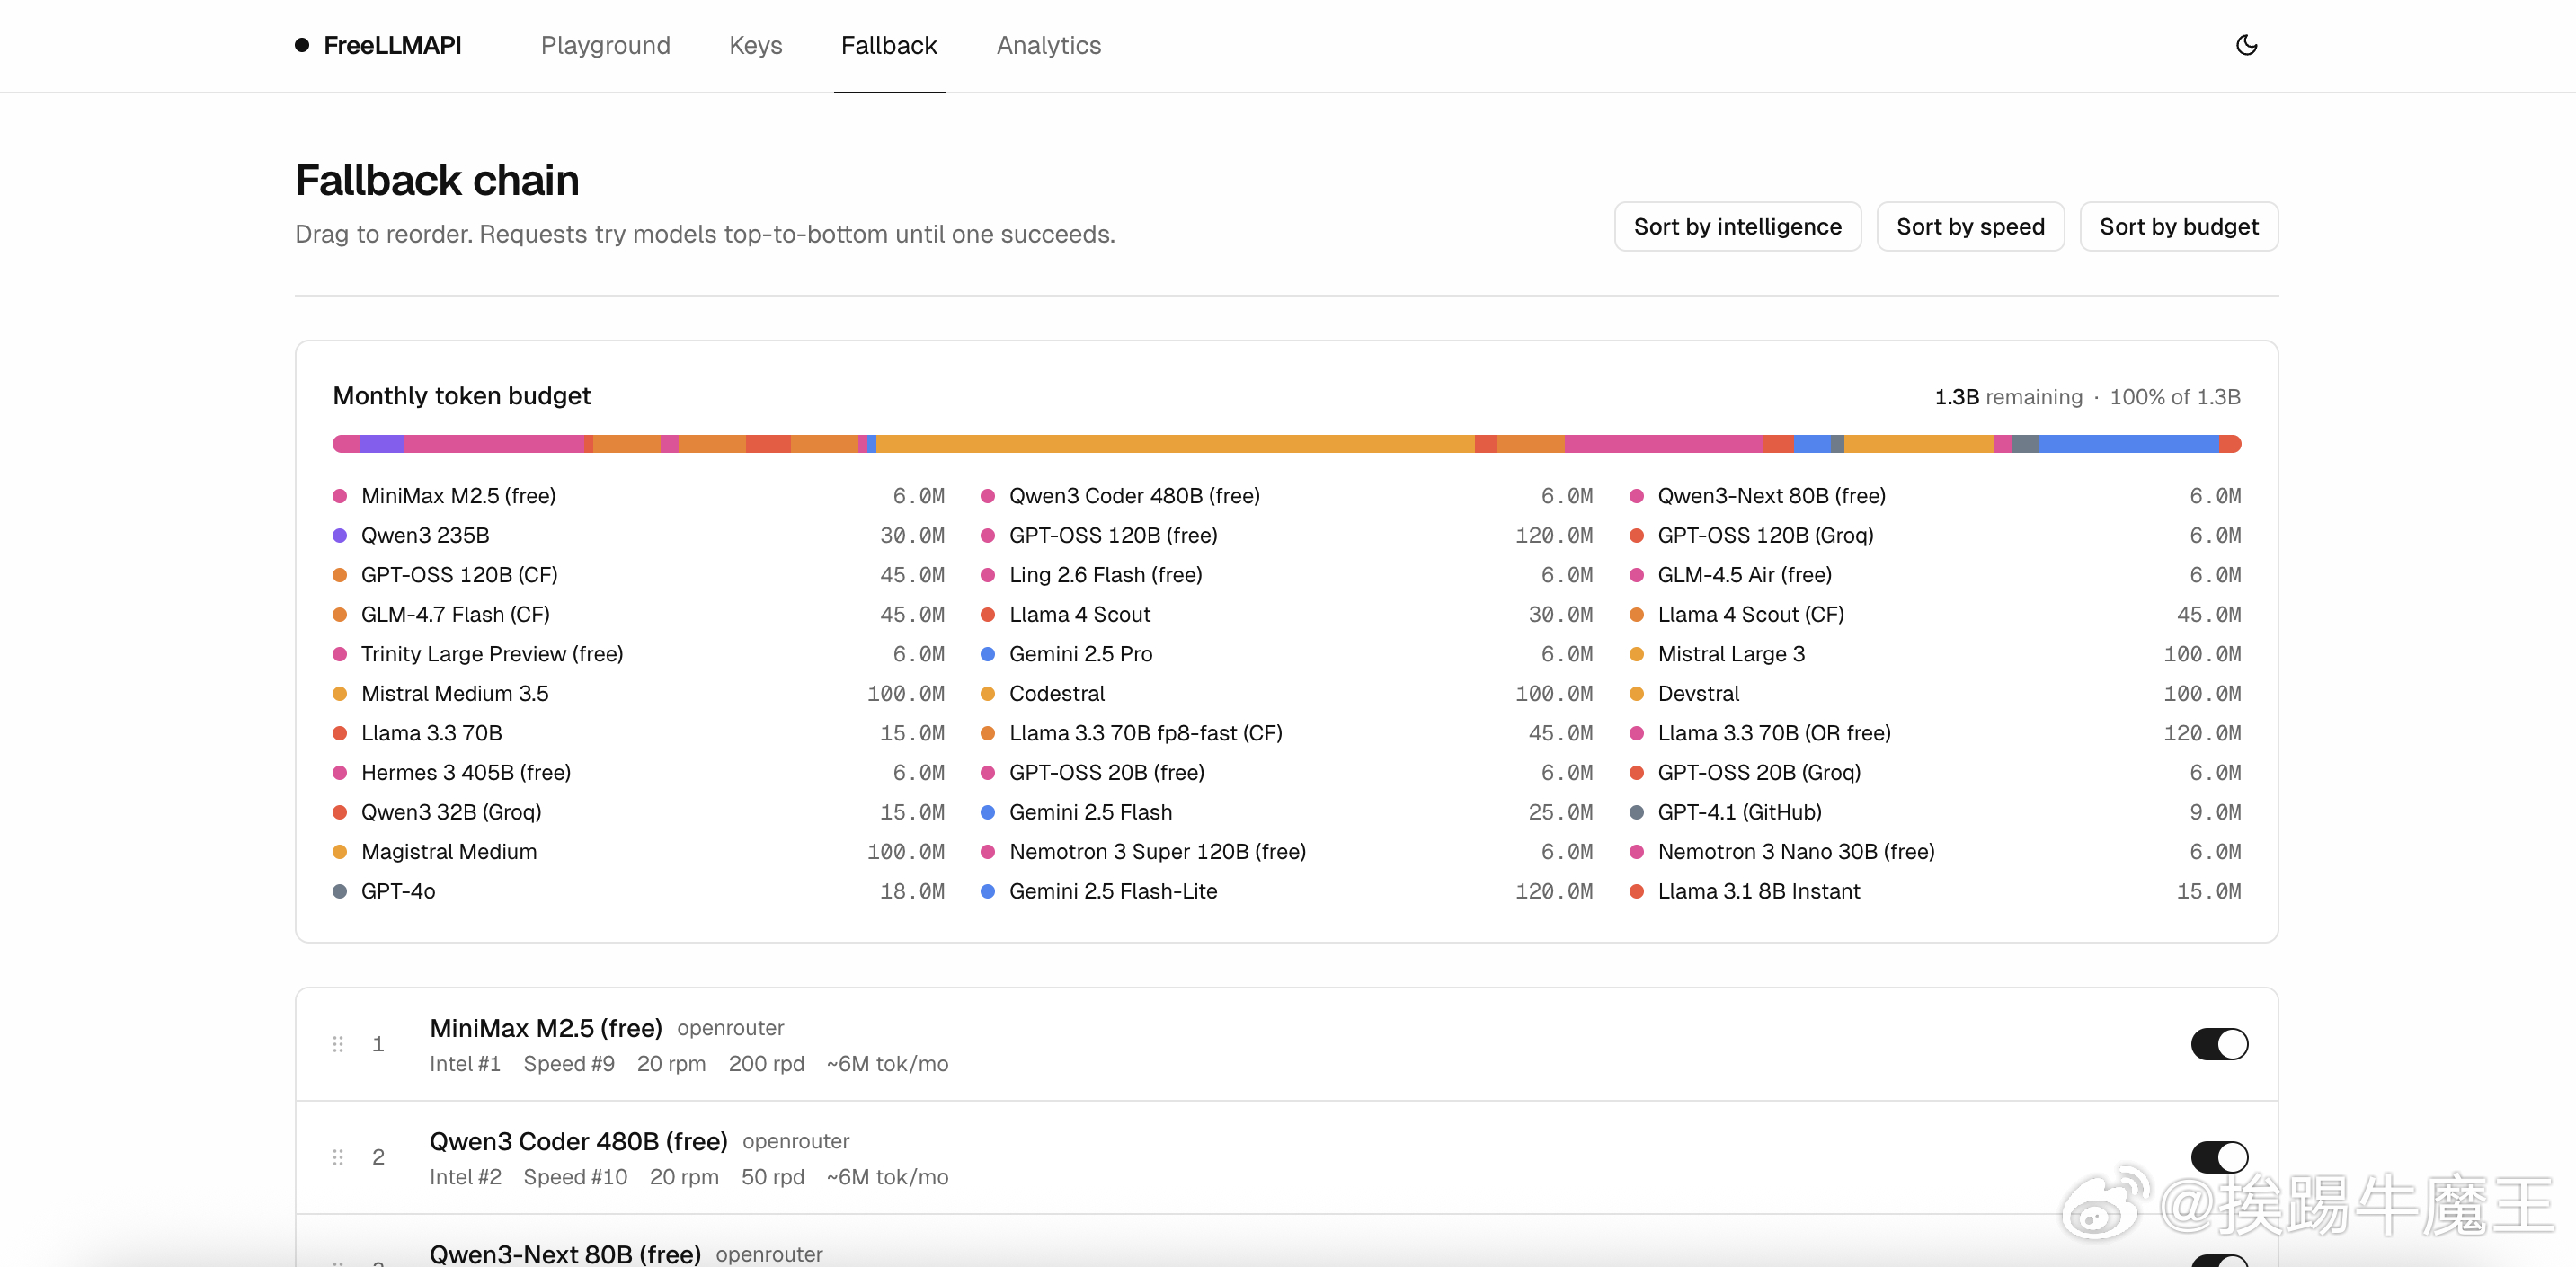This screenshot has height=1267, width=2576.
Task: Click the 'Monthly token budget' heading
Action: tap(461, 396)
